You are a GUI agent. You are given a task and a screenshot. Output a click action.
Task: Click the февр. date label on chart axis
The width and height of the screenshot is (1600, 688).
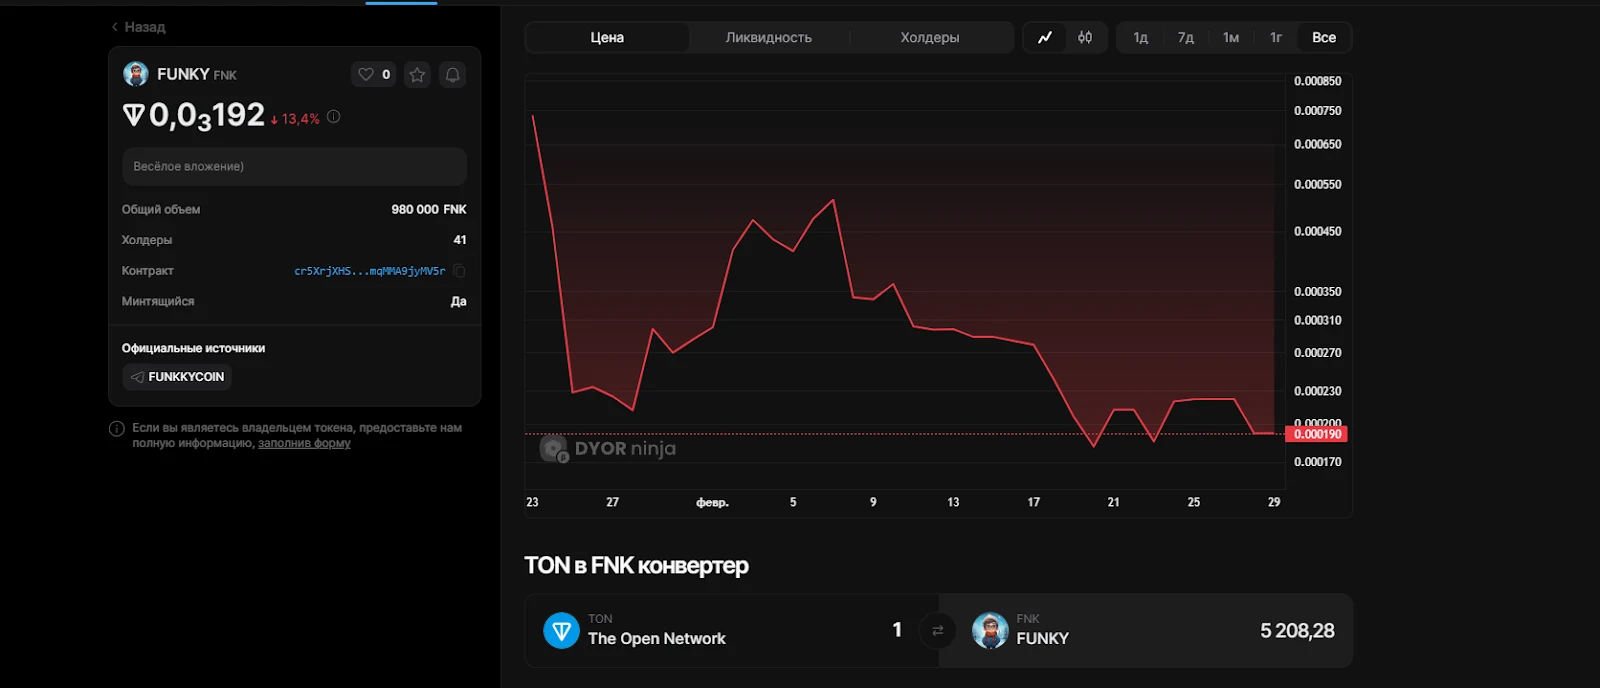click(713, 503)
